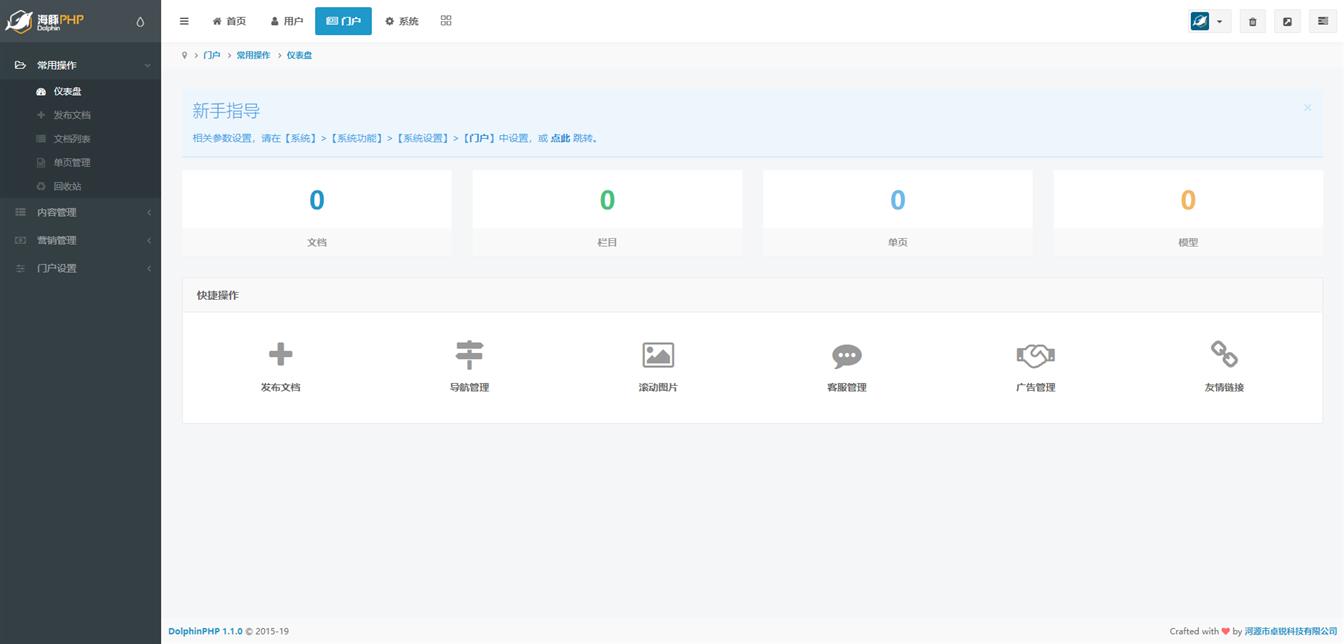
Task: Toggle the right side panel icon
Action: (x=1322, y=21)
